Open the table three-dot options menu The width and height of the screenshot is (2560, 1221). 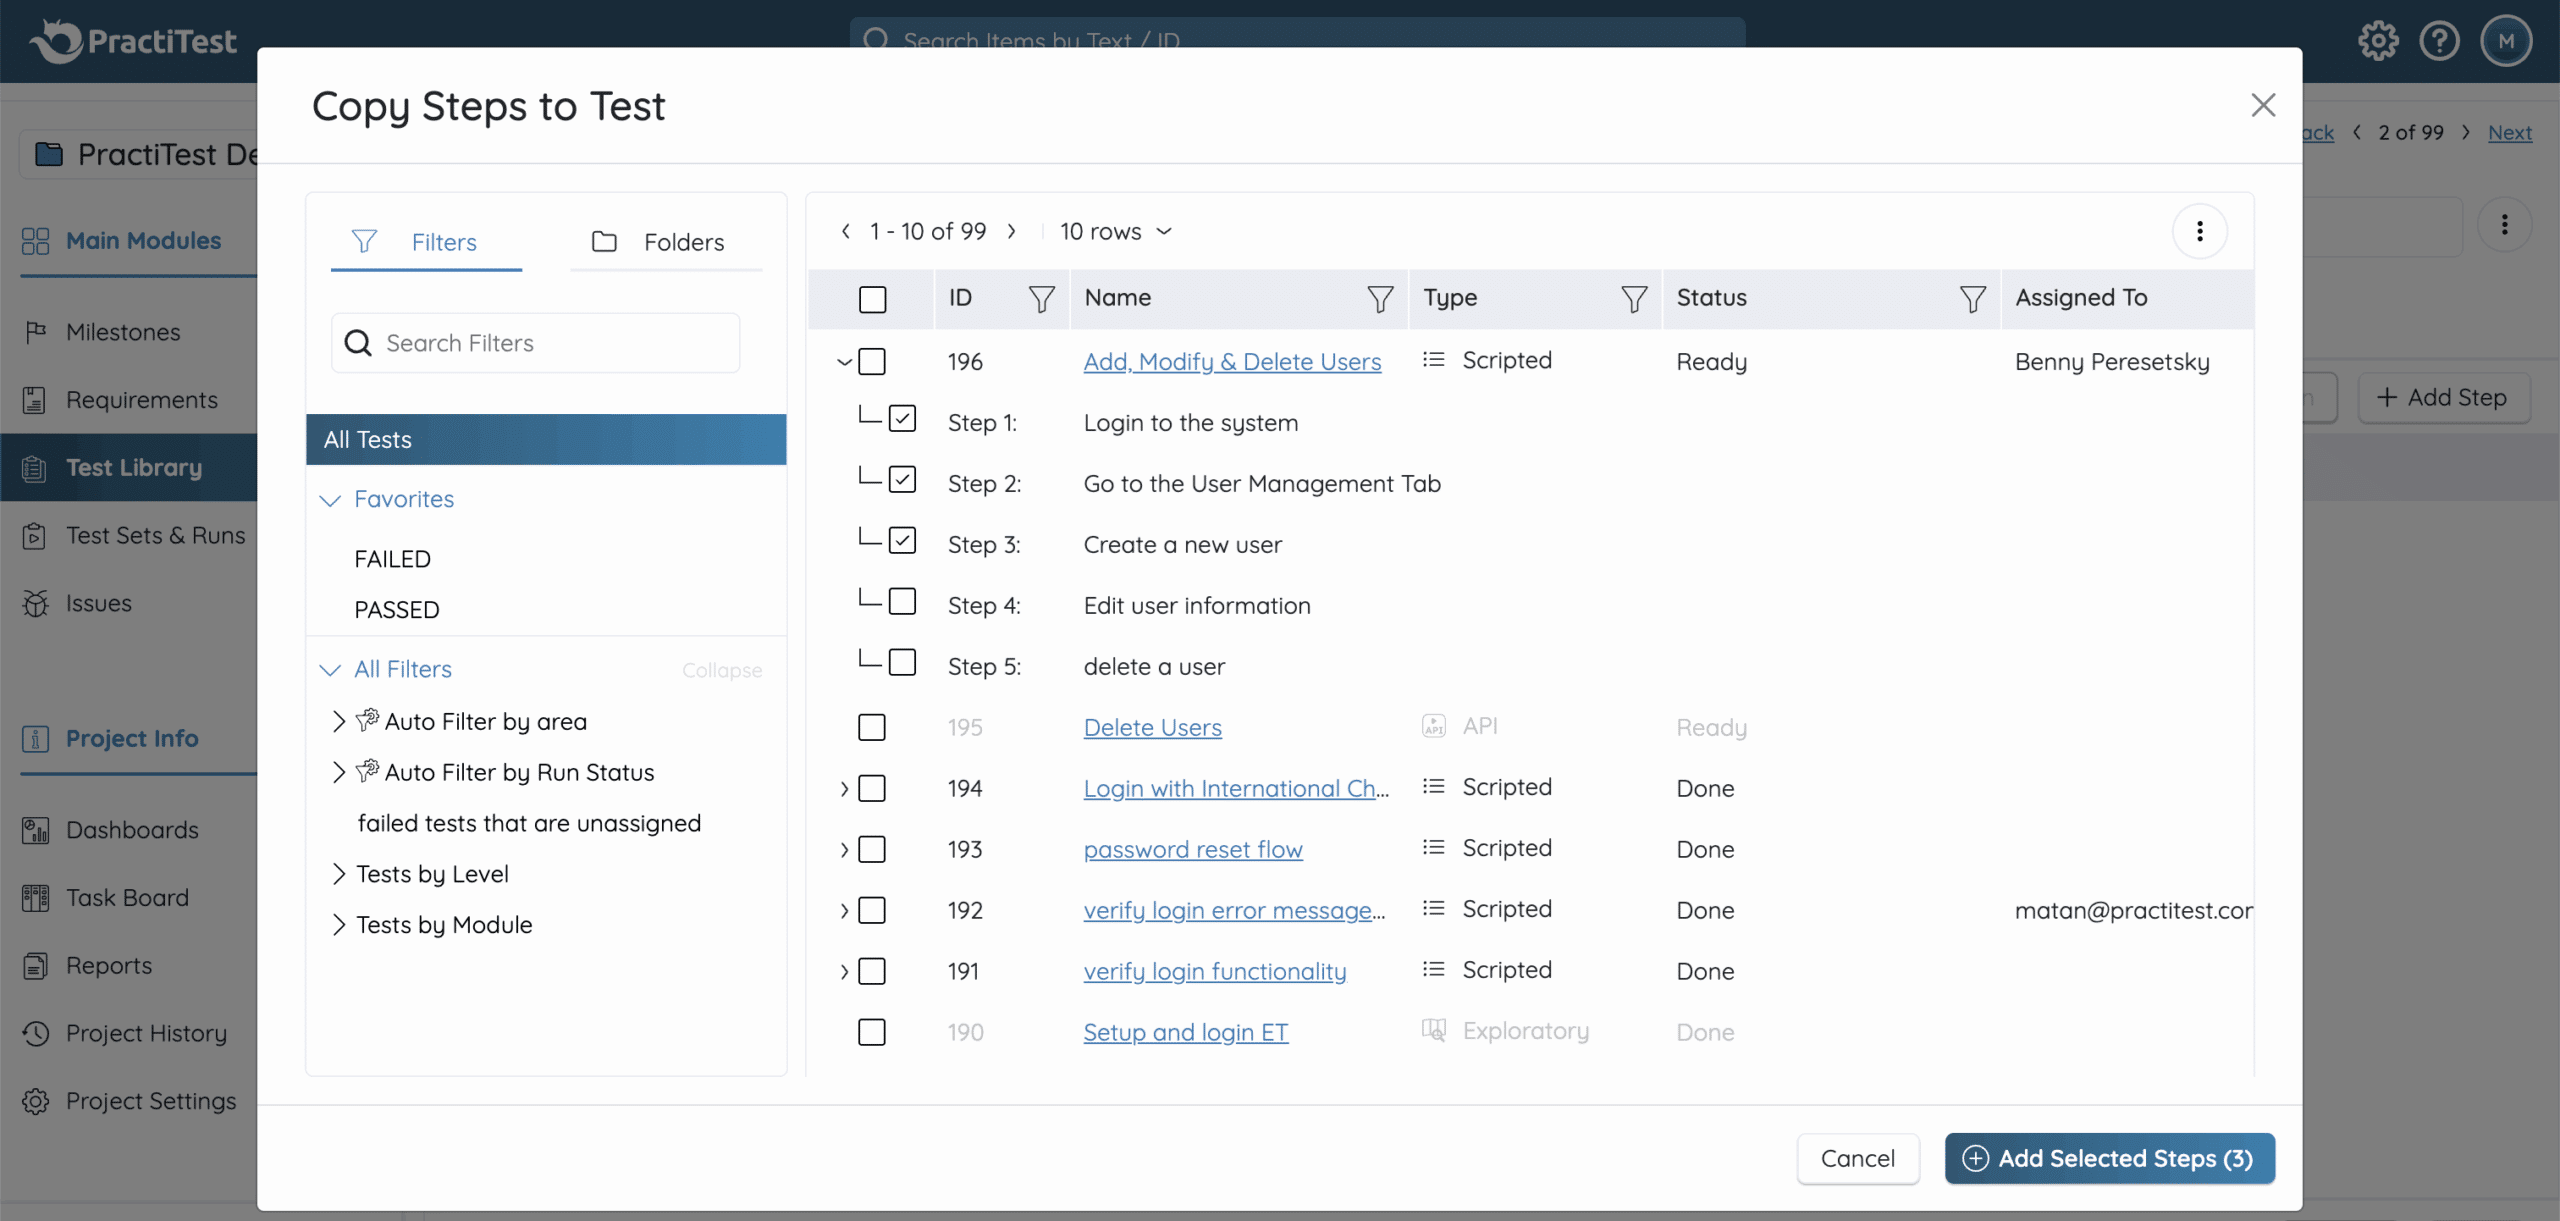pos(2199,232)
